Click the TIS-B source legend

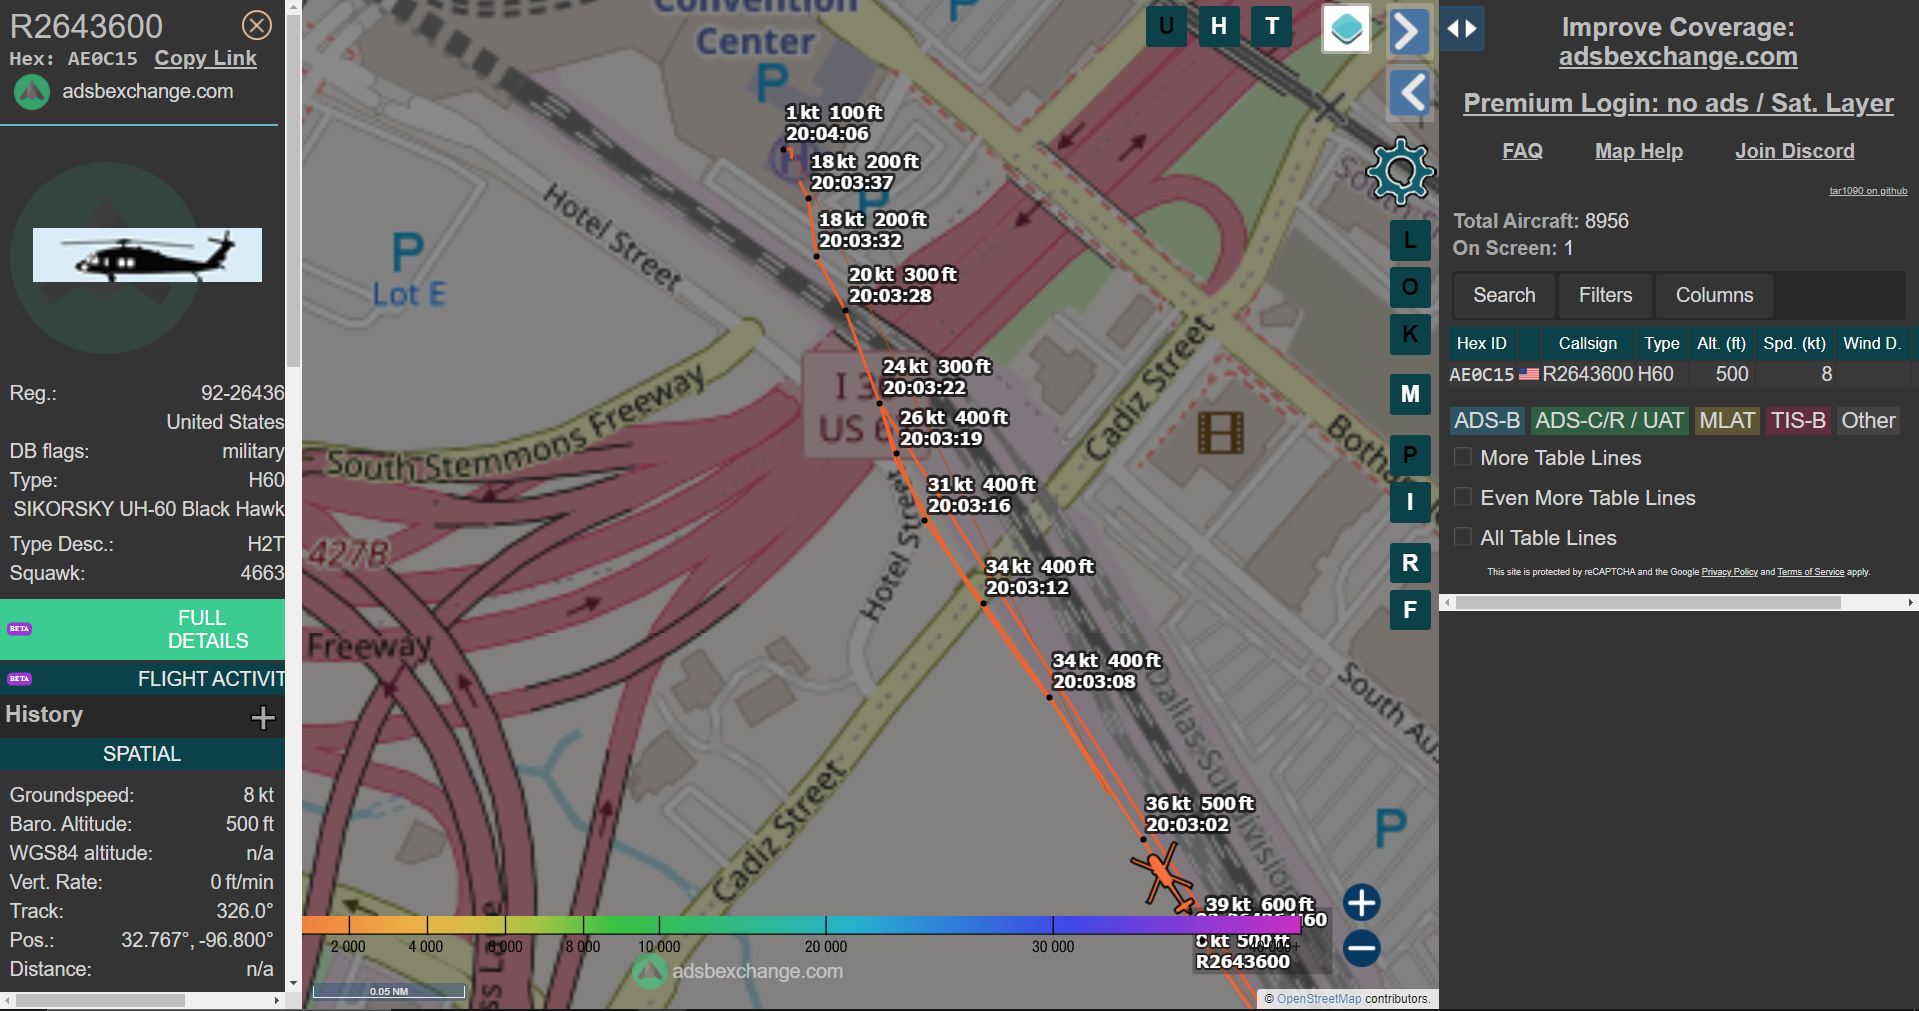point(1798,421)
